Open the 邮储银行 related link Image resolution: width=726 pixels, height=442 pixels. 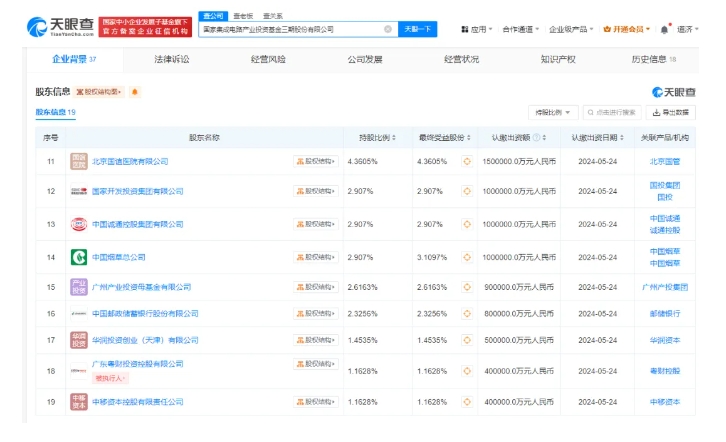click(x=665, y=313)
